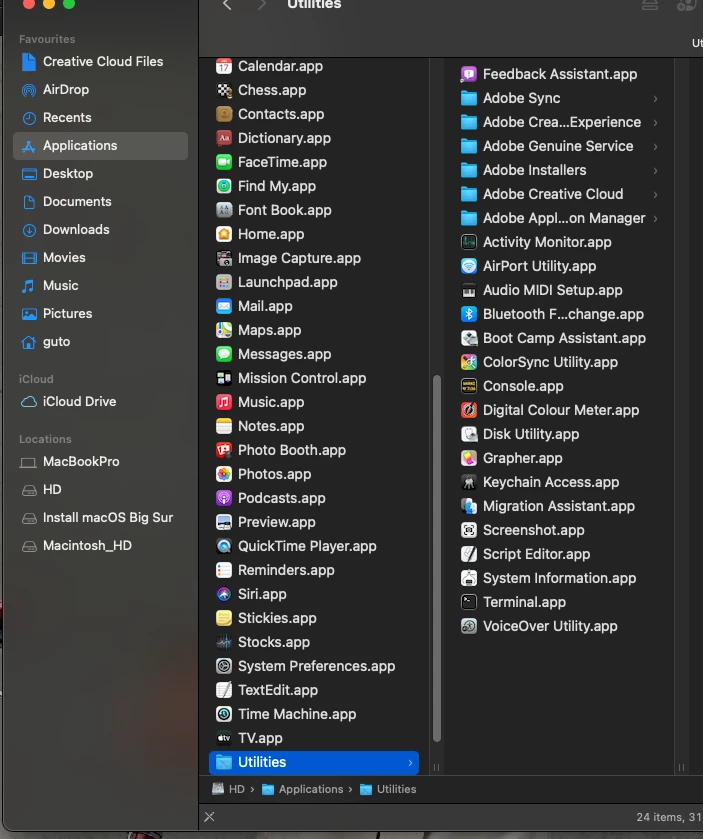703x839 pixels.
Task: Click the Audio MIDI Setup.app icon
Action: point(469,290)
